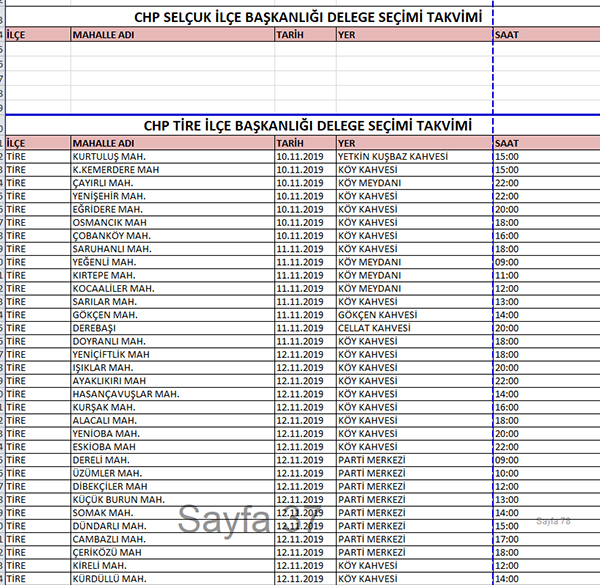Select the ÇAYIRLI MAH. cell

[173, 183]
